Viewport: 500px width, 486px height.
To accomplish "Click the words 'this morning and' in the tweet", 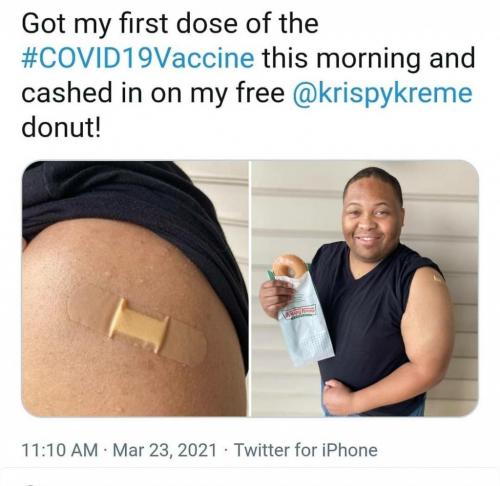I will tap(369, 58).
